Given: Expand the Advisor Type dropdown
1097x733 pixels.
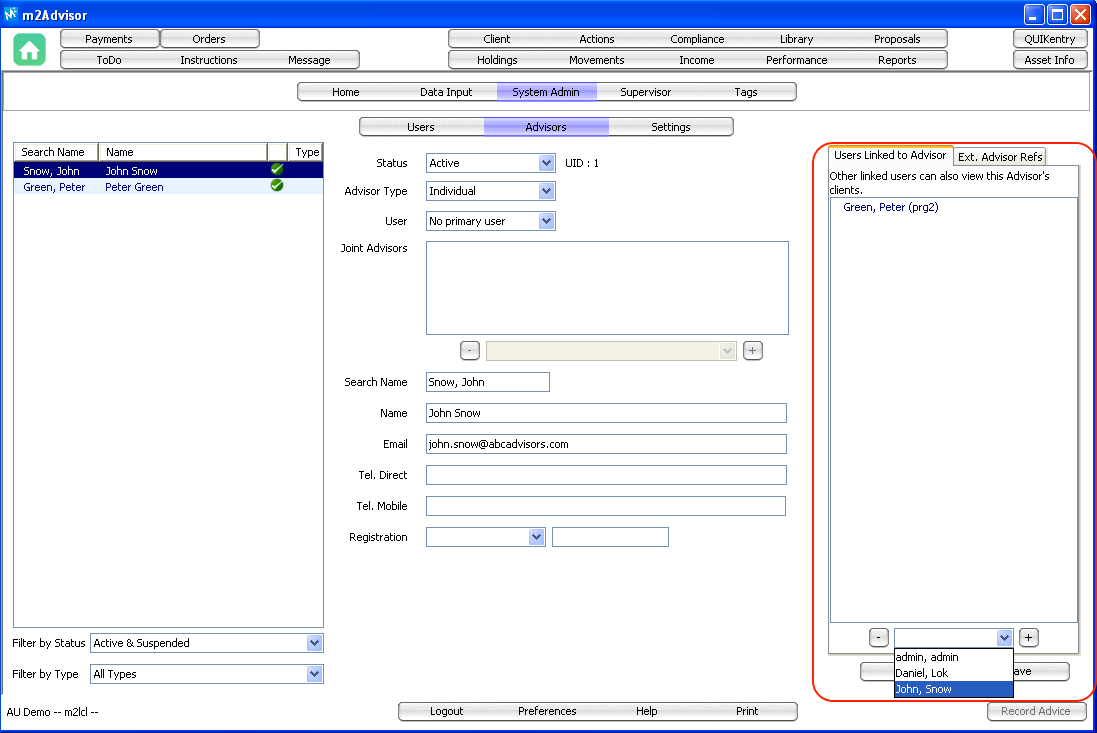Looking at the screenshot, I should pyautogui.click(x=546, y=191).
